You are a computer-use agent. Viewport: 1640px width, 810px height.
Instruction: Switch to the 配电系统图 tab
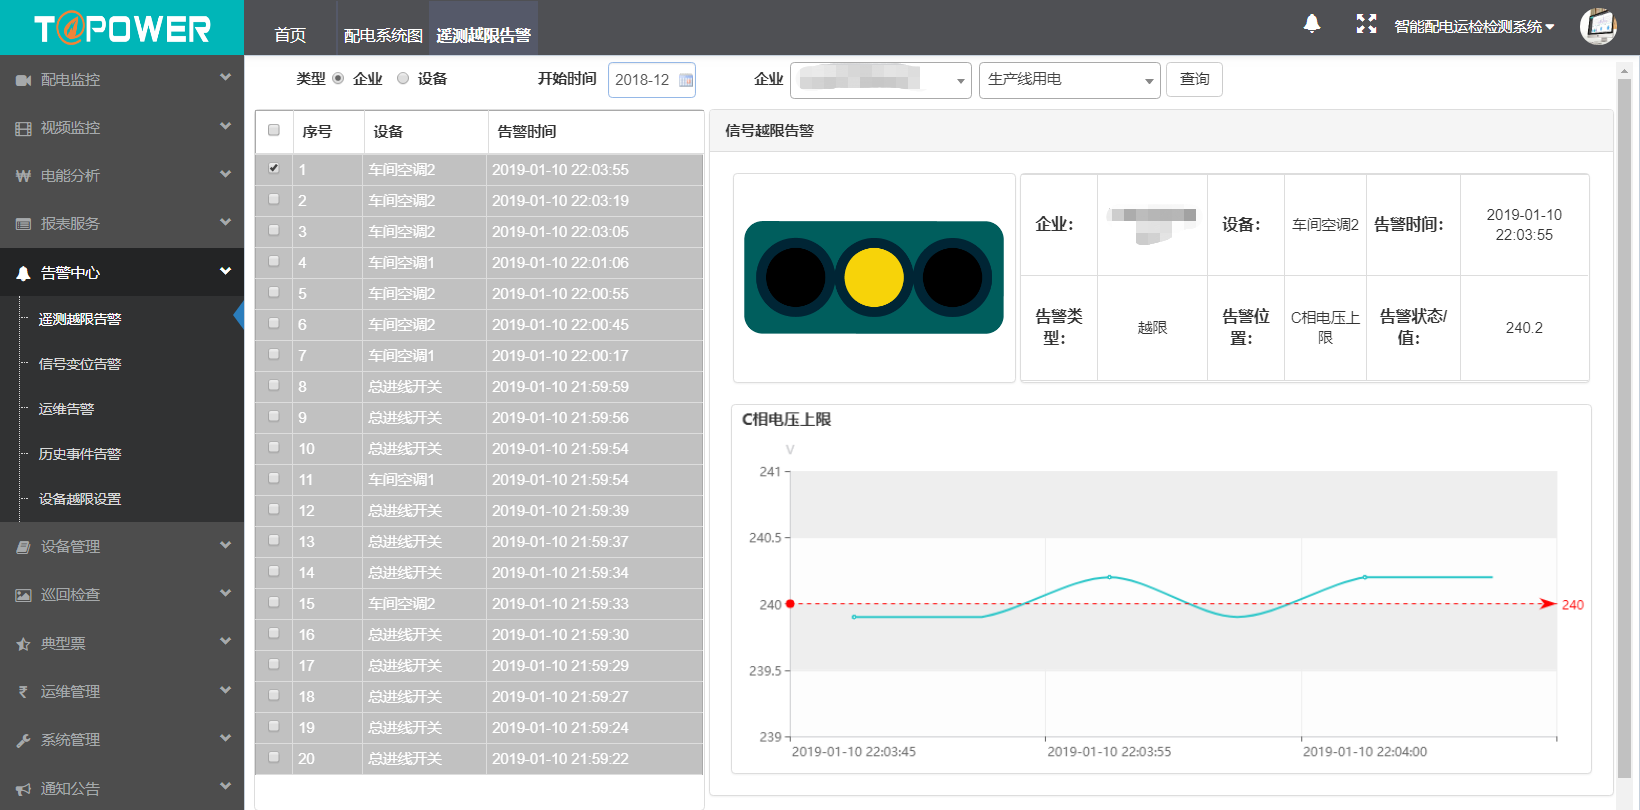tap(383, 35)
